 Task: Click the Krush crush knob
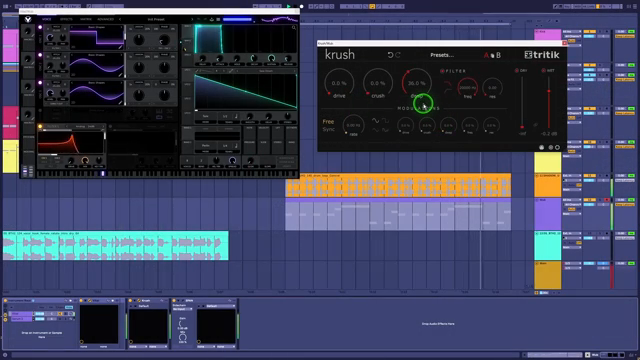[x=378, y=83]
